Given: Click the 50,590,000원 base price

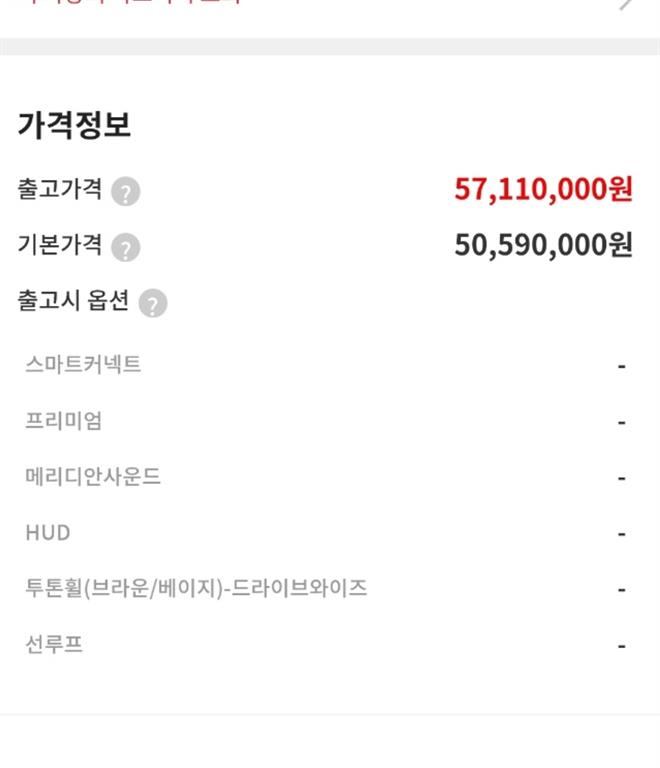Looking at the screenshot, I should pyautogui.click(x=543, y=245).
